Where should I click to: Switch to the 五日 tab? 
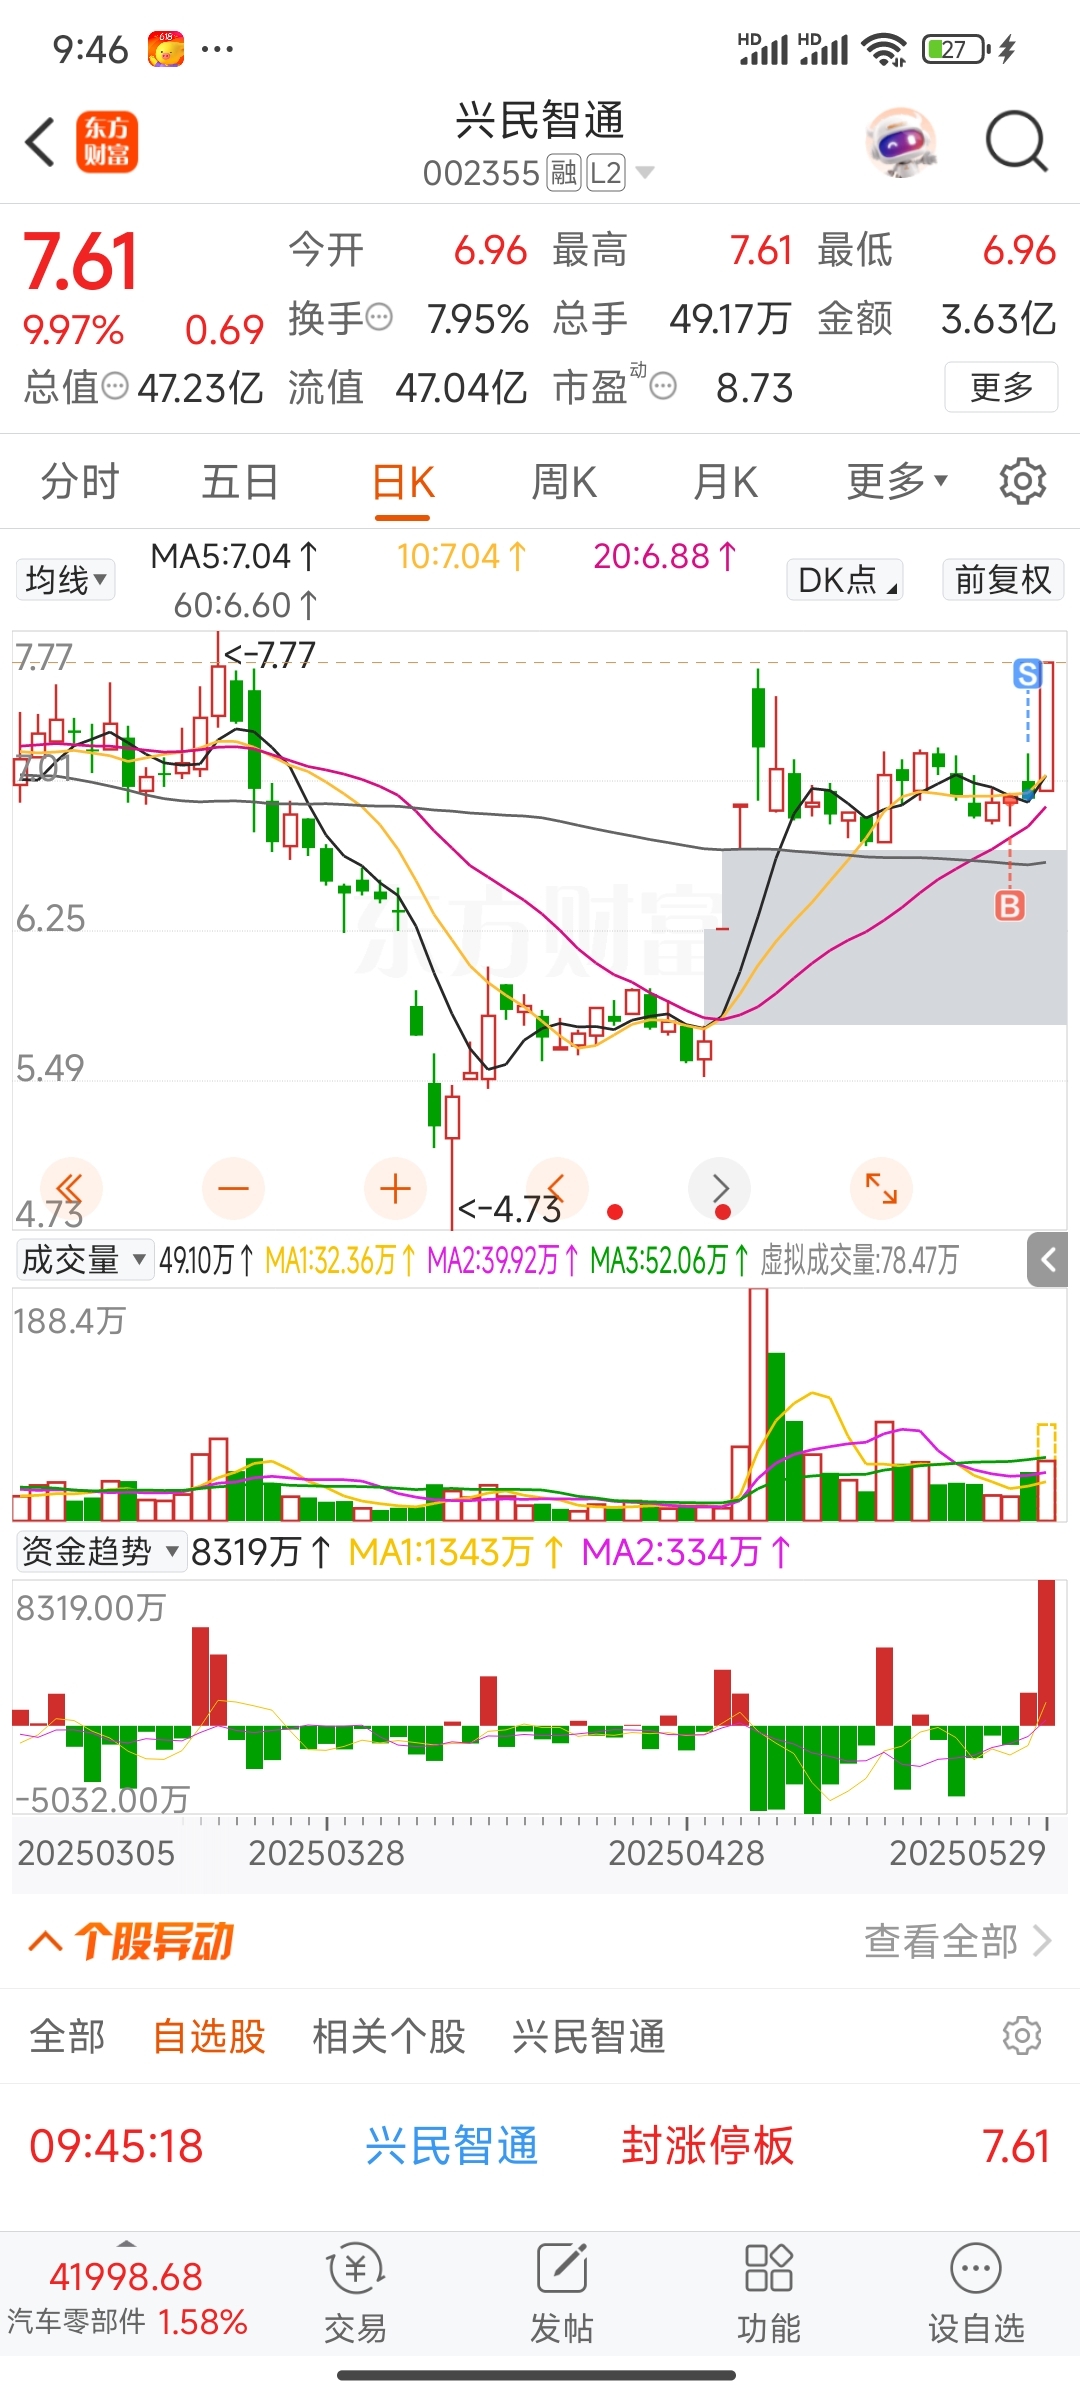click(240, 482)
